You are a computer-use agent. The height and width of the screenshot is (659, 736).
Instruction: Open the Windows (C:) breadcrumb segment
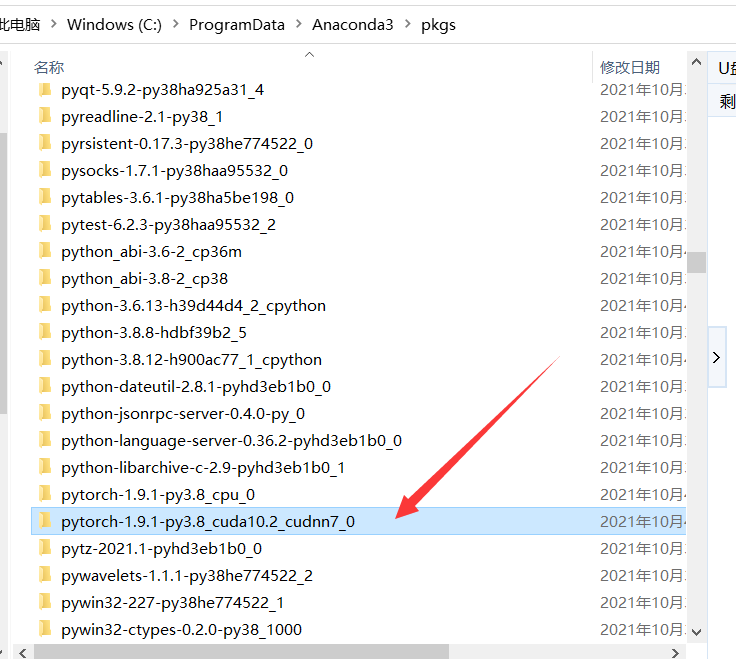point(114,24)
